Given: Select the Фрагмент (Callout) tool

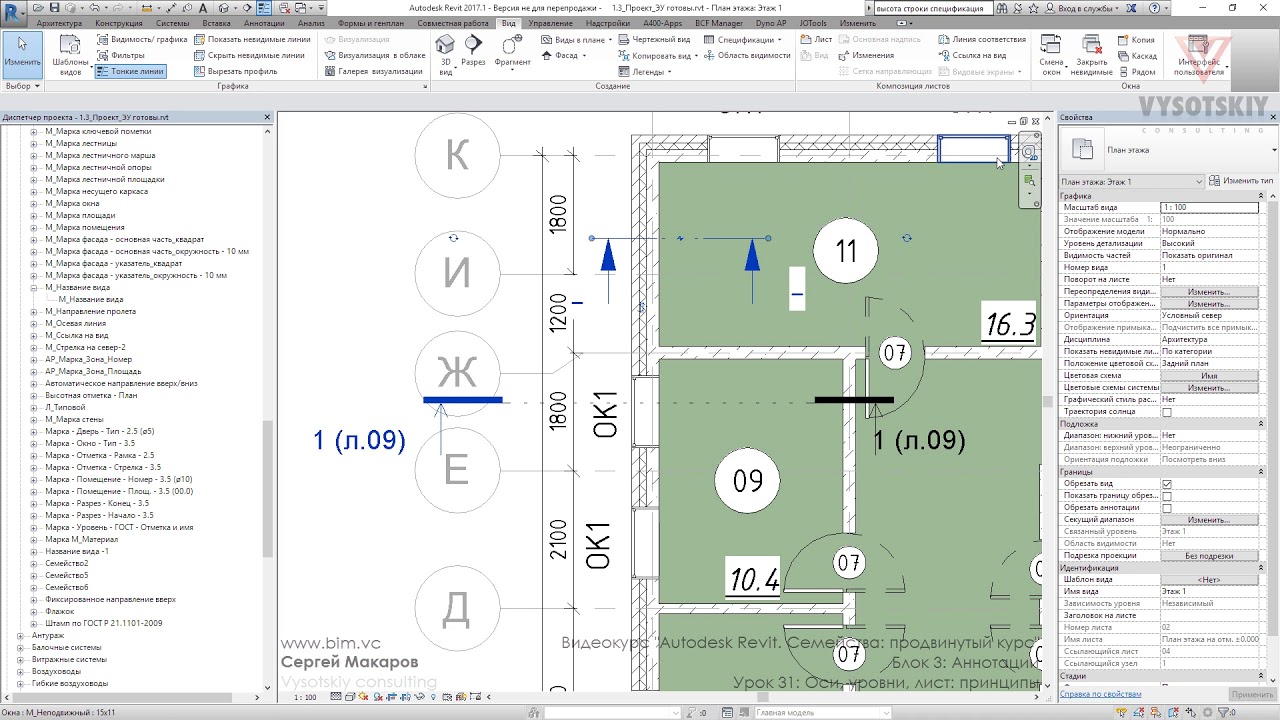Looking at the screenshot, I should (512, 50).
